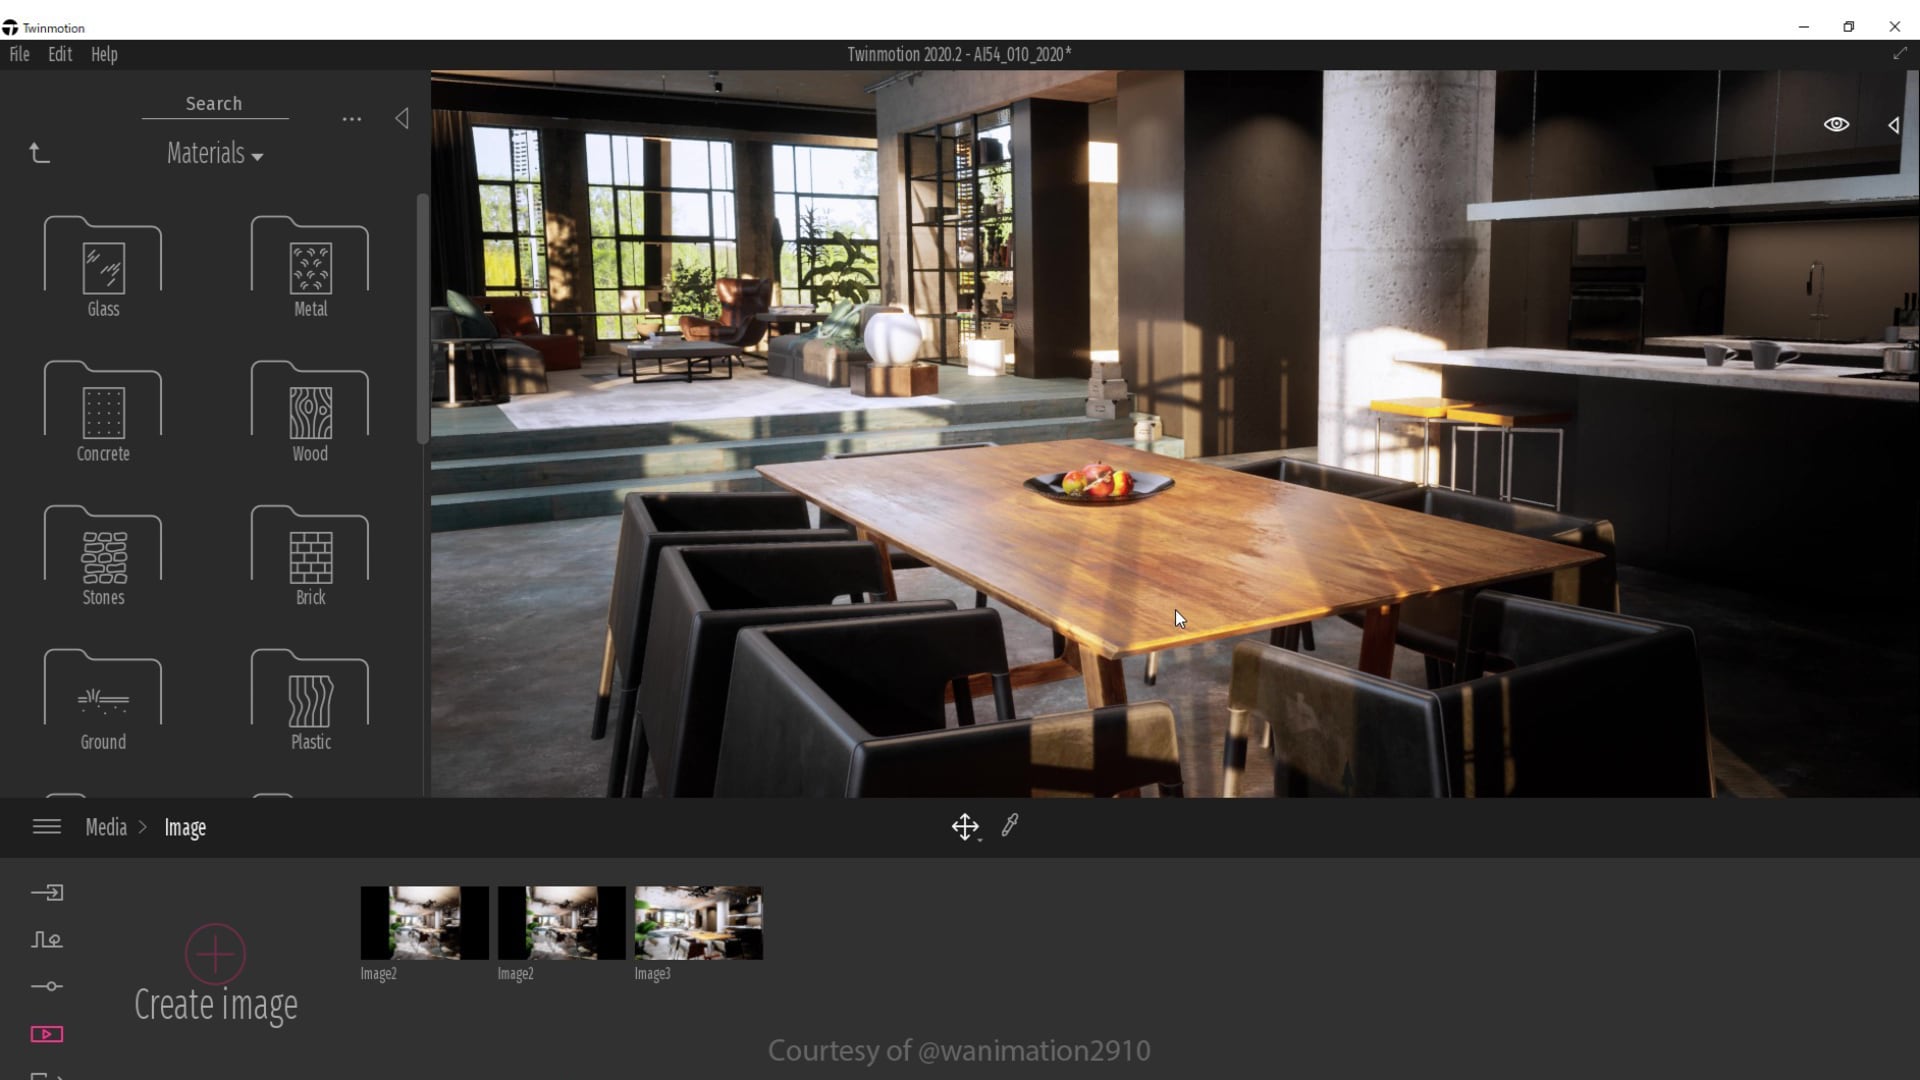This screenshot has width=1920, height=1080.
Task: Select the Glass materials folder
Action: tap(103, 264)
